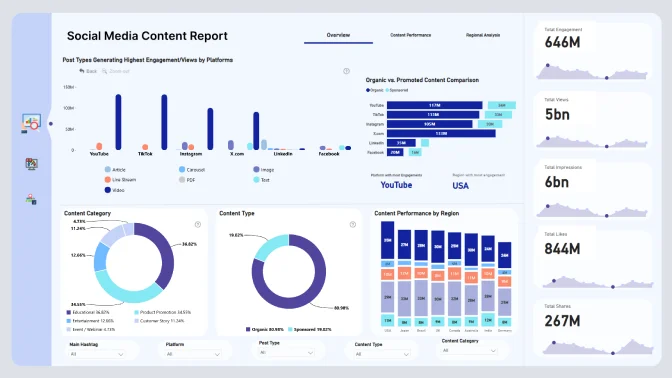Click the USA top region label
This screenshot has height=378, width=672.
click(461, 186)
